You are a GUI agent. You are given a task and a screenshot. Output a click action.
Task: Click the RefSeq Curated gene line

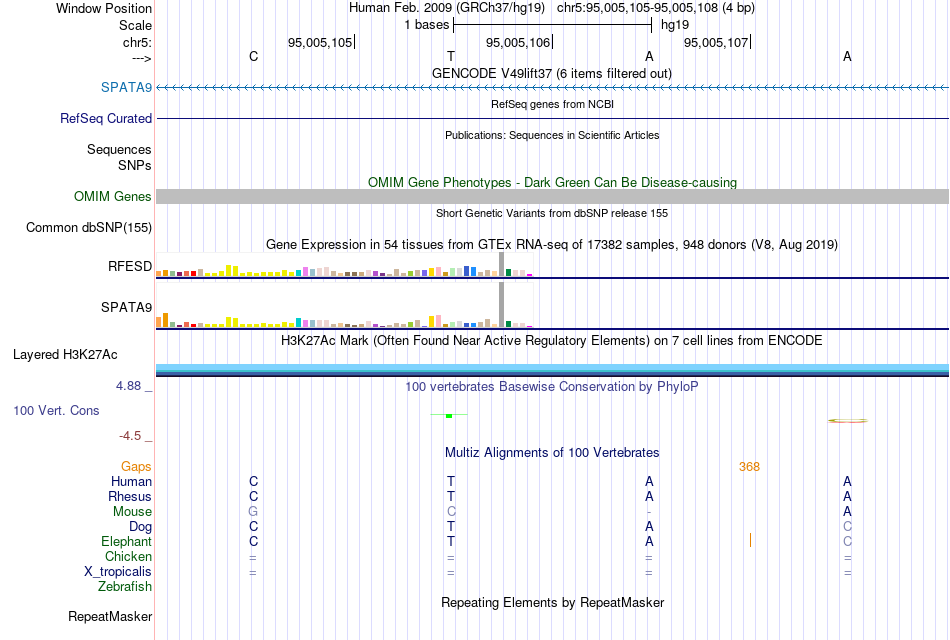pyautogui.click(x=552, y=118)
